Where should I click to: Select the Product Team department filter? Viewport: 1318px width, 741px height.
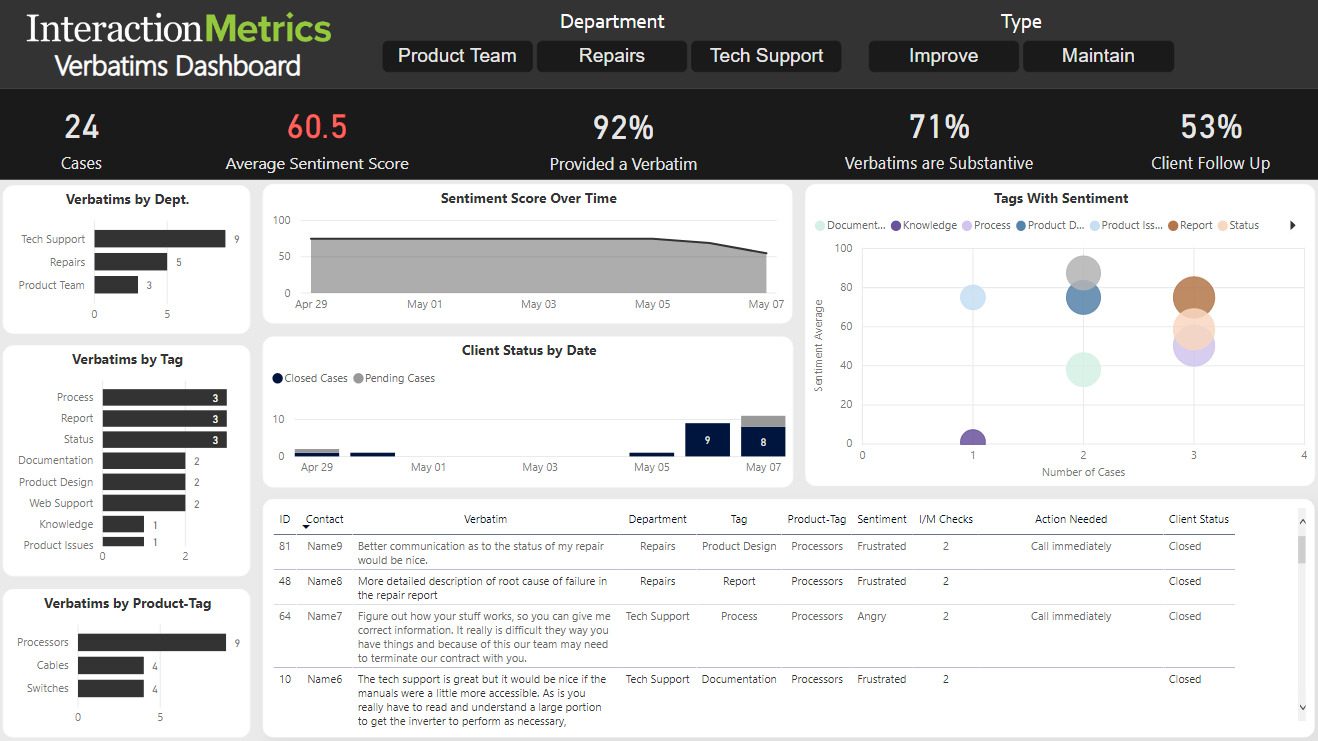coord(457,56)
